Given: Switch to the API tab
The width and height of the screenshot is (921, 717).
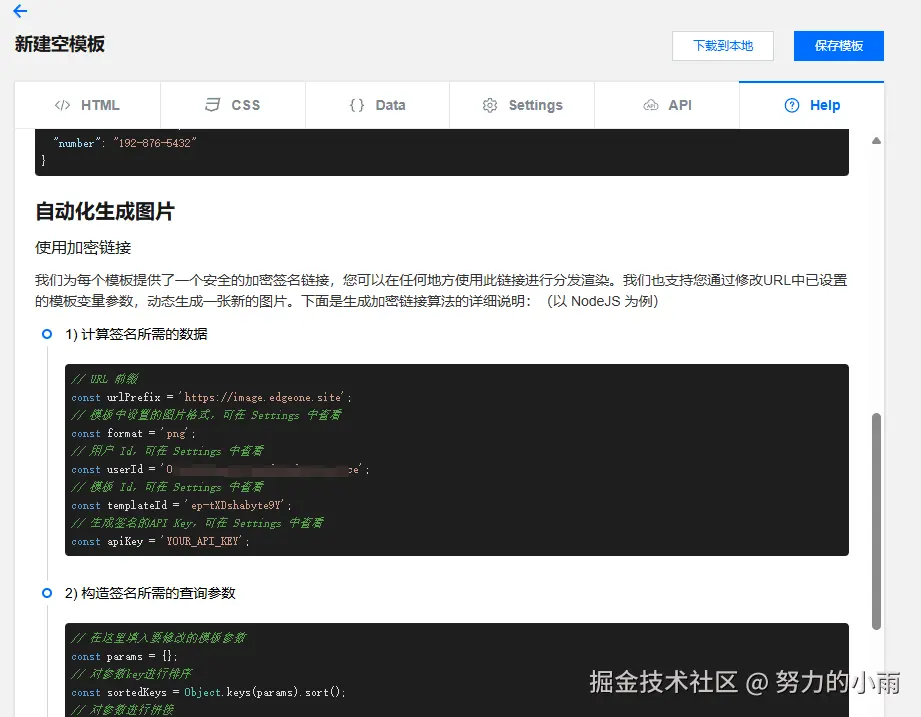Looking at the screenshot, I should point(667,105).
